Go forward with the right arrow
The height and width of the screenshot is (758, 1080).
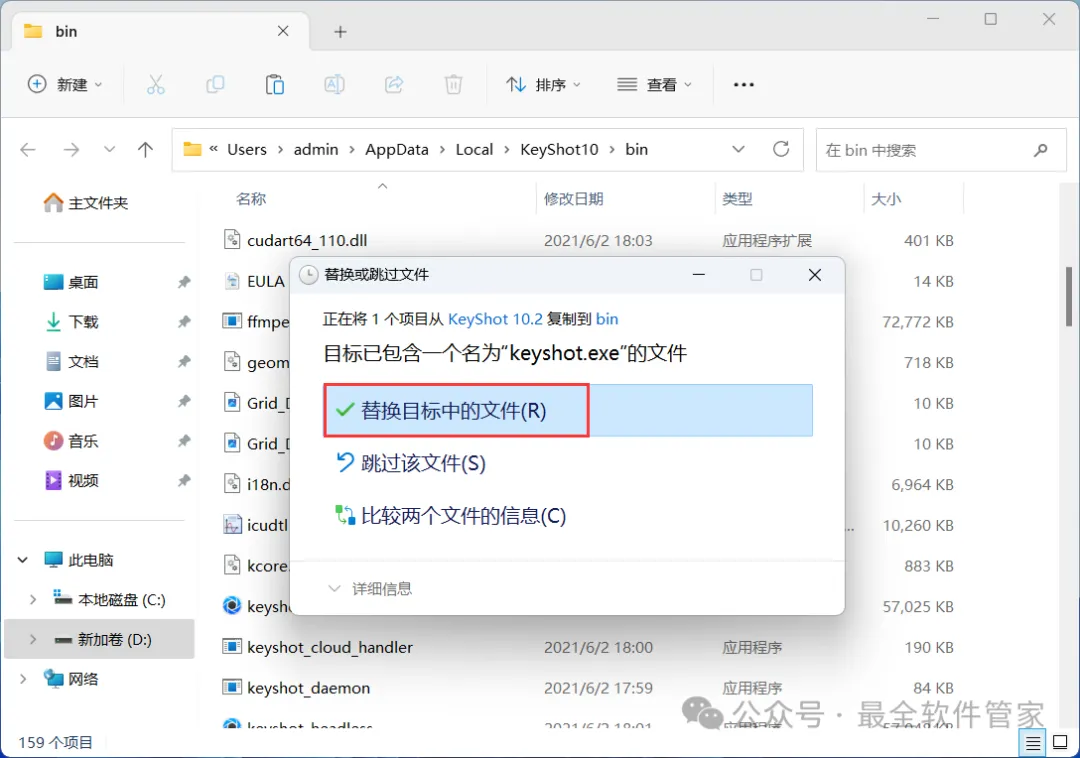coord(71,149)
